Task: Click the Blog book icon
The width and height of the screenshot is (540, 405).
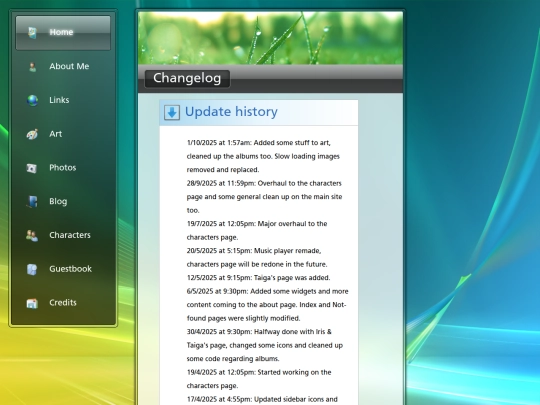Action: (32, 201)
